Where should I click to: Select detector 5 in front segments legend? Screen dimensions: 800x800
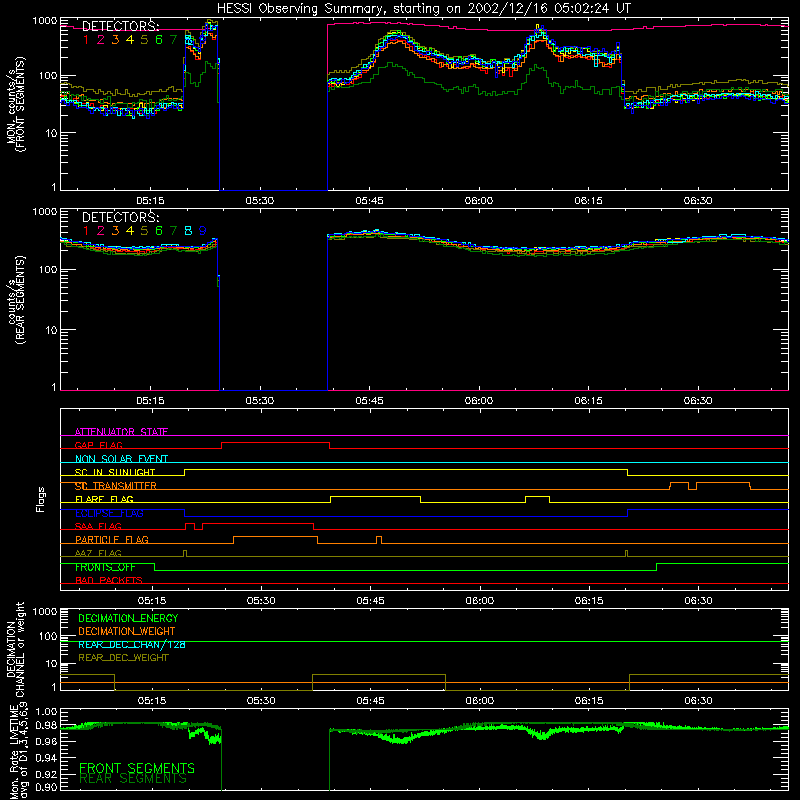[144, 40]
